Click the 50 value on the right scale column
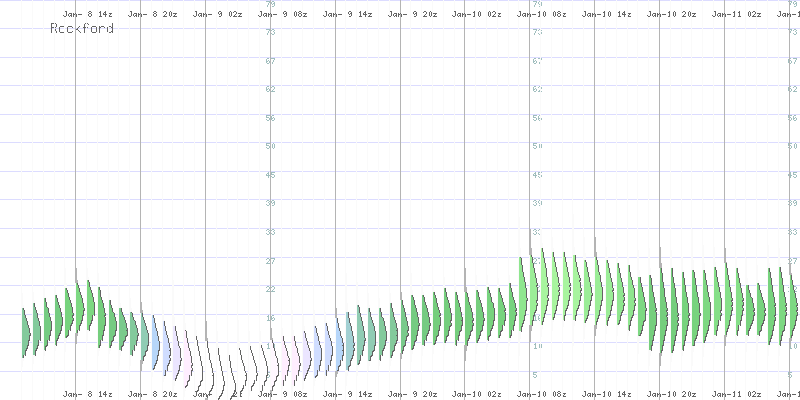Image resolution: width=800 pixels, height=400 pixels. coord(537,146)
